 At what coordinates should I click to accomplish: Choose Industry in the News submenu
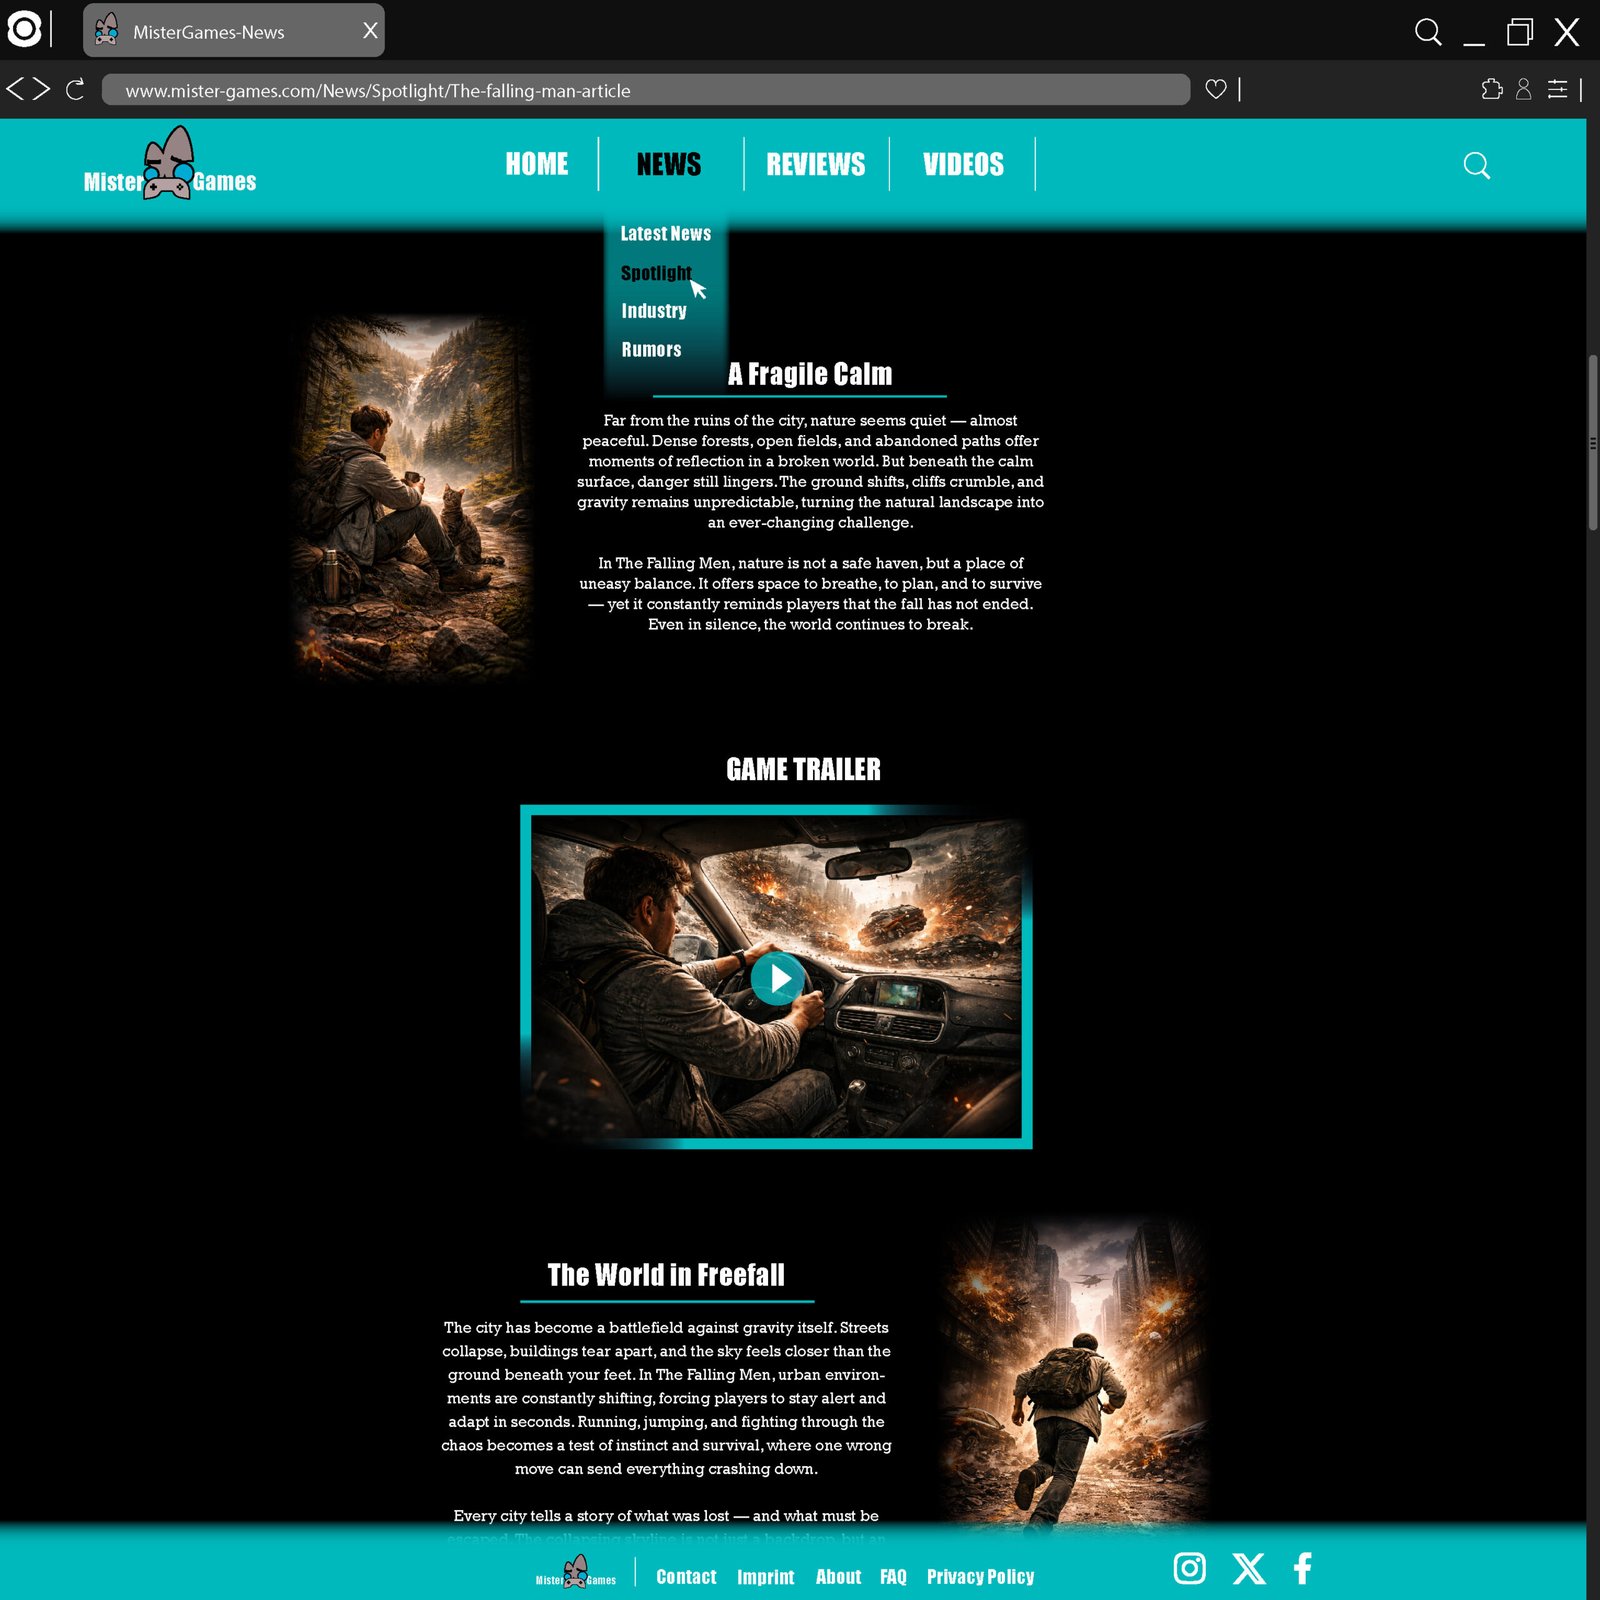tap(654, 311)
